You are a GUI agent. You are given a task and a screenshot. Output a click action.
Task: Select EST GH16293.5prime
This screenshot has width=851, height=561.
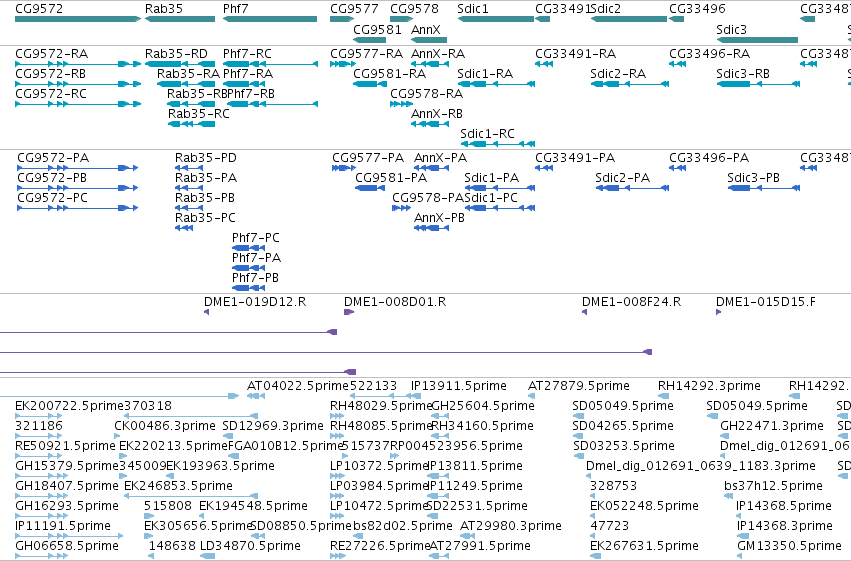tap(42, 516)
